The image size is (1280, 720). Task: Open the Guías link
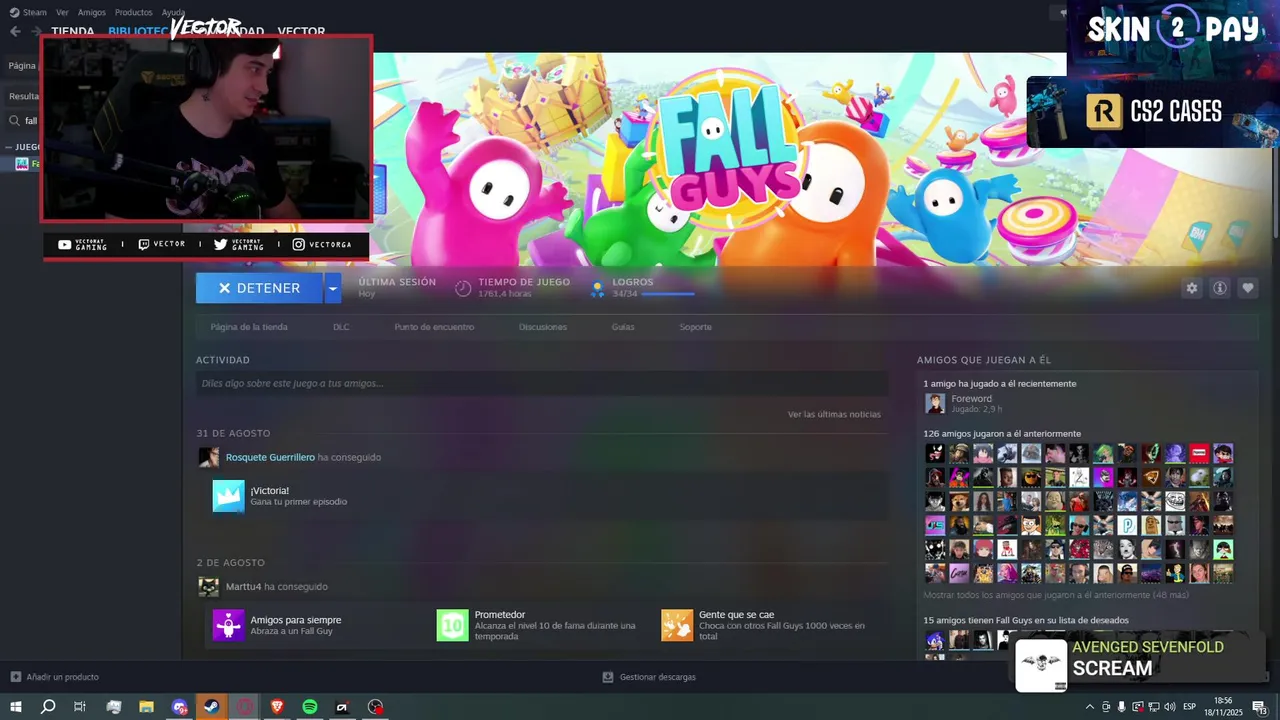(x=623, y=327)
